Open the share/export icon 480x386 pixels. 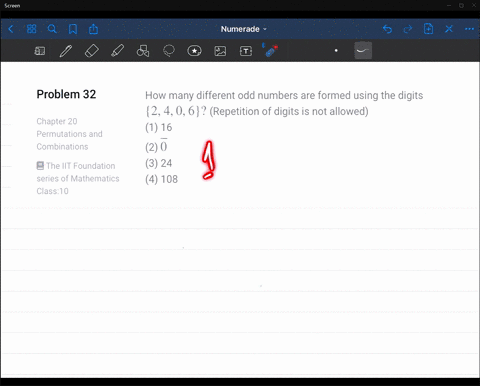[x=93, y=29]
